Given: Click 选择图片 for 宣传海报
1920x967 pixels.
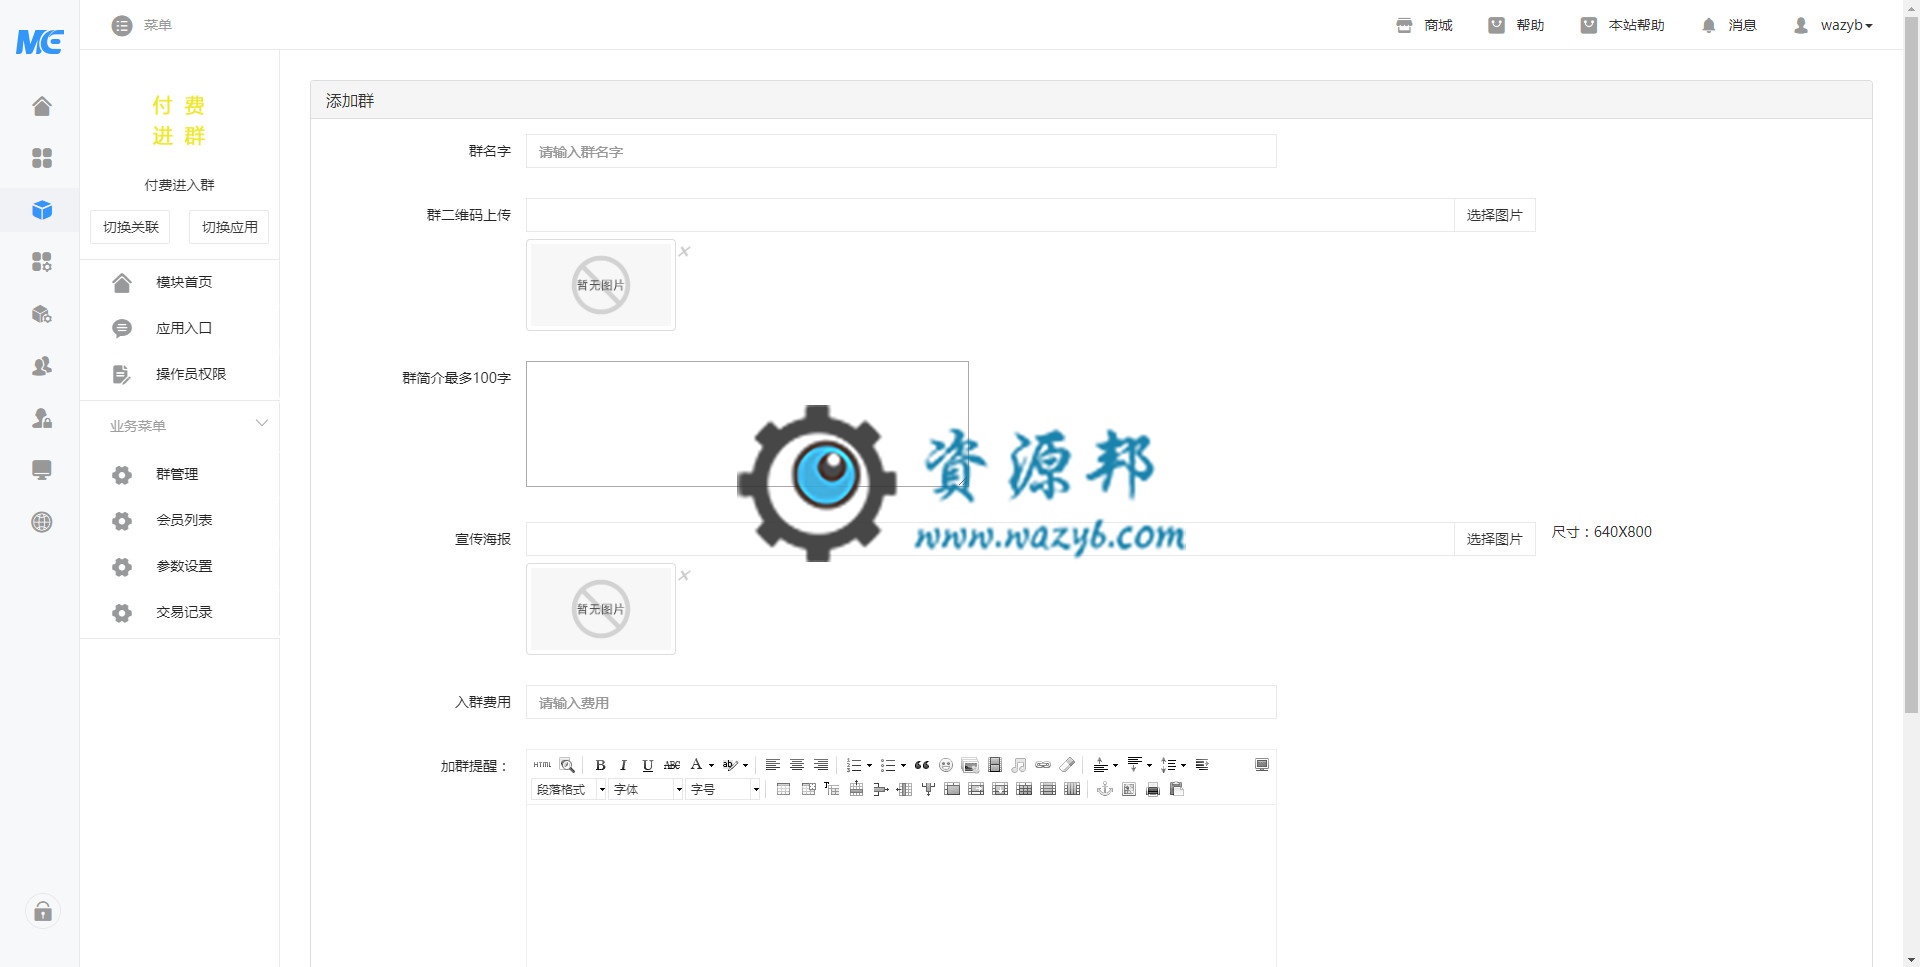Looking at the screenshot, I should click(x=1494, y=539).
